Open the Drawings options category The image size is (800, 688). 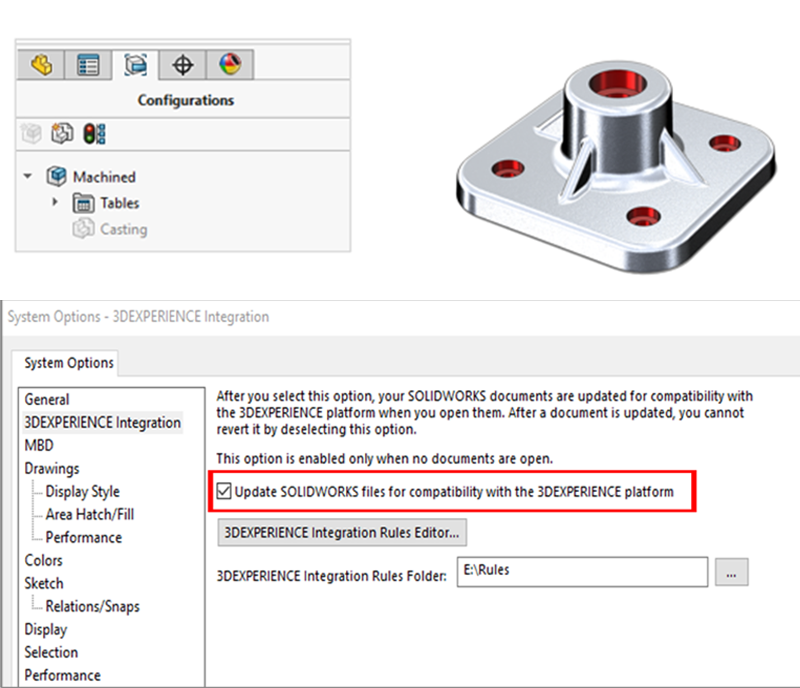point(52,469)
